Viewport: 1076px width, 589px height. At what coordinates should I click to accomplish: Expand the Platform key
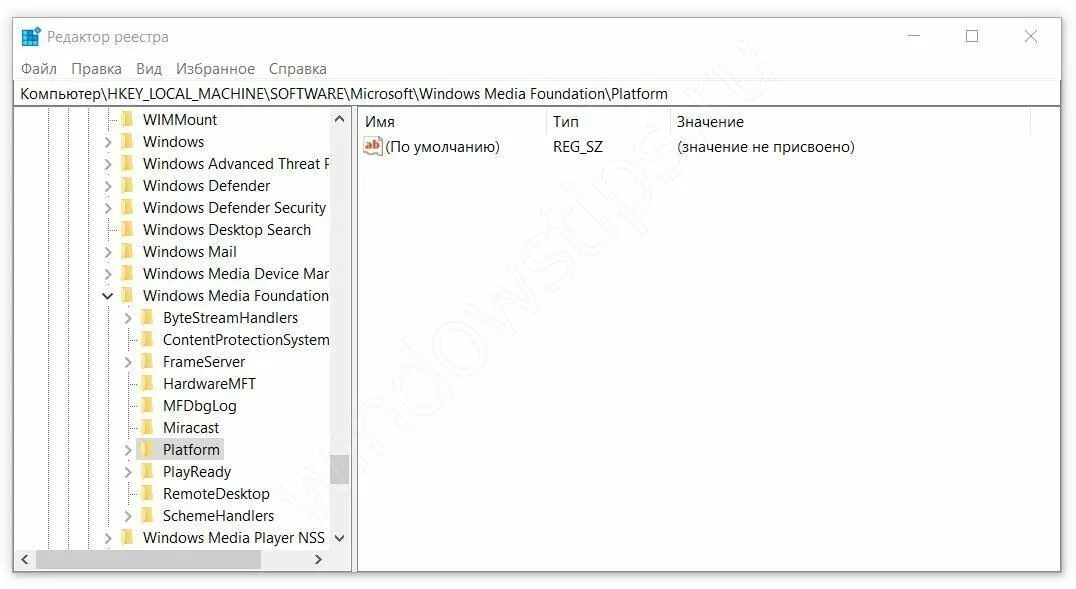[128, 450]
